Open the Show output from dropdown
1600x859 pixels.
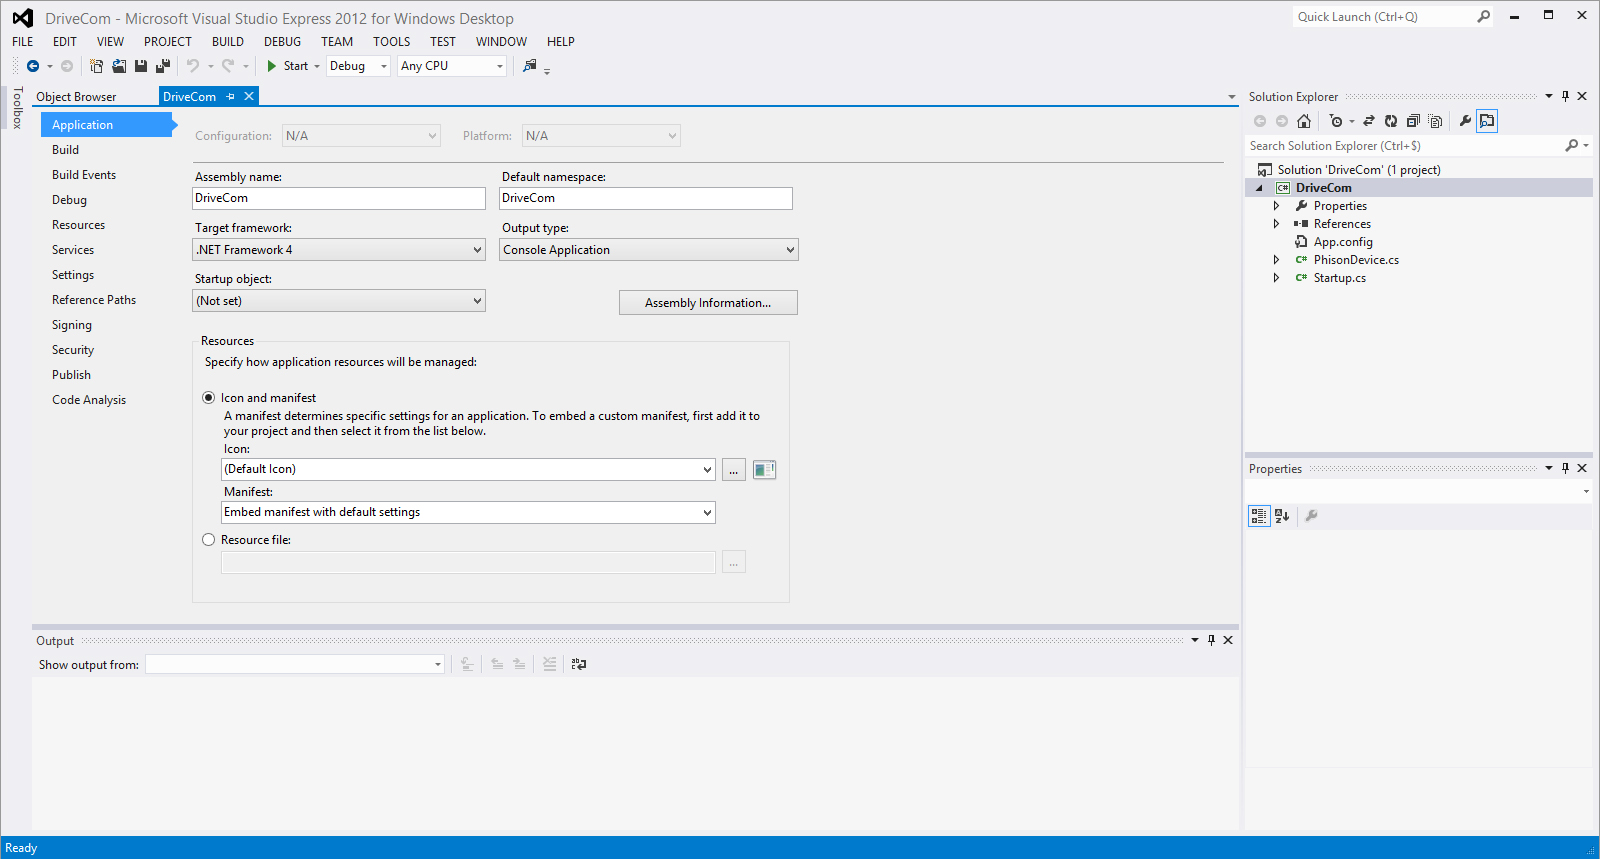pyautogui.click(x=295, y=665)
